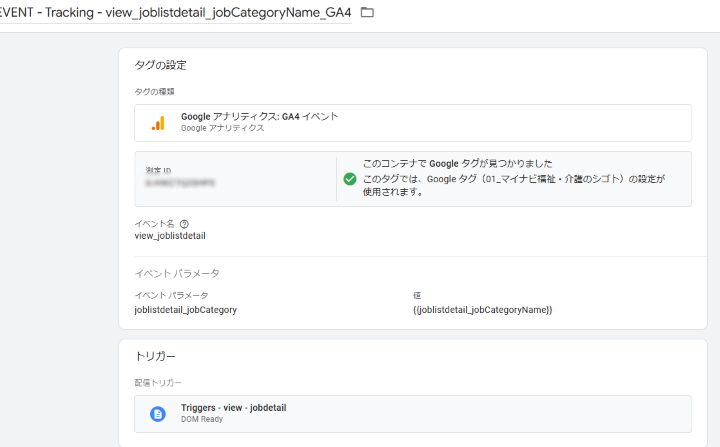Open the Triggers - view - jobdetail trigger
The image size is (720, 447).
pos(413,413)
